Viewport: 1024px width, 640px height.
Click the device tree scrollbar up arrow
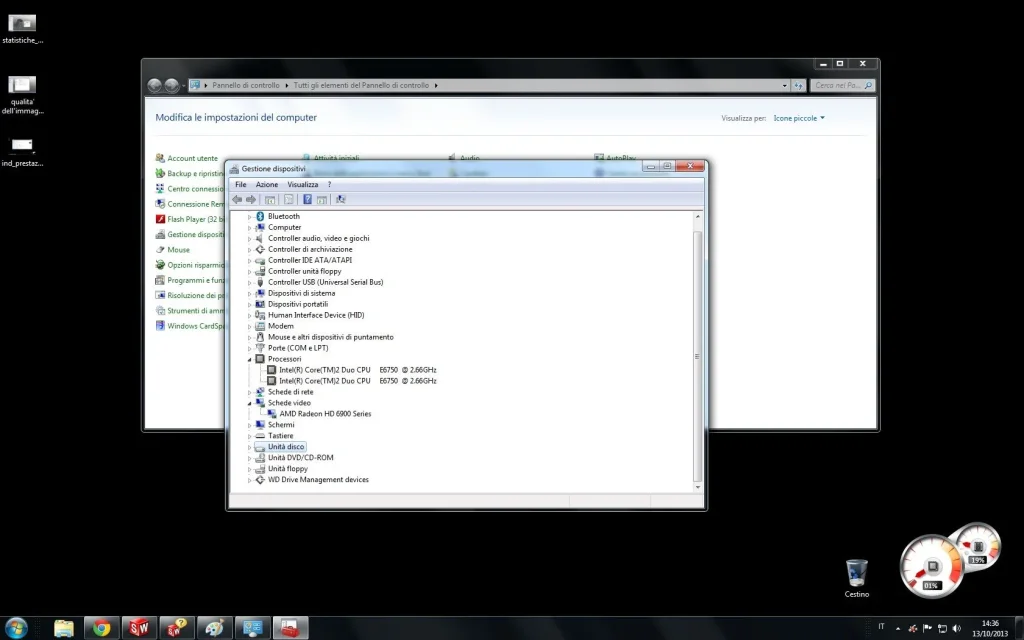pos(697,216)
